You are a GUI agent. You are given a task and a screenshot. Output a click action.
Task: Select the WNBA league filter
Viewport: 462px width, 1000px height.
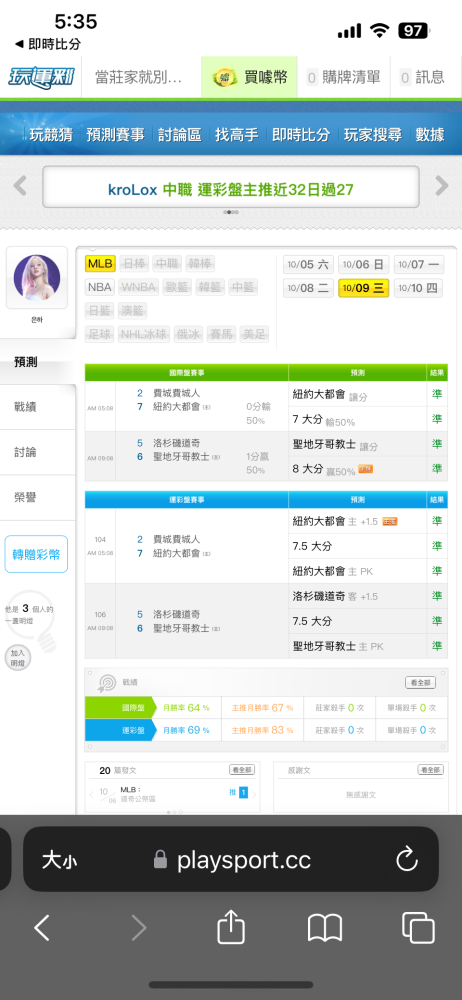click(138, 288)
